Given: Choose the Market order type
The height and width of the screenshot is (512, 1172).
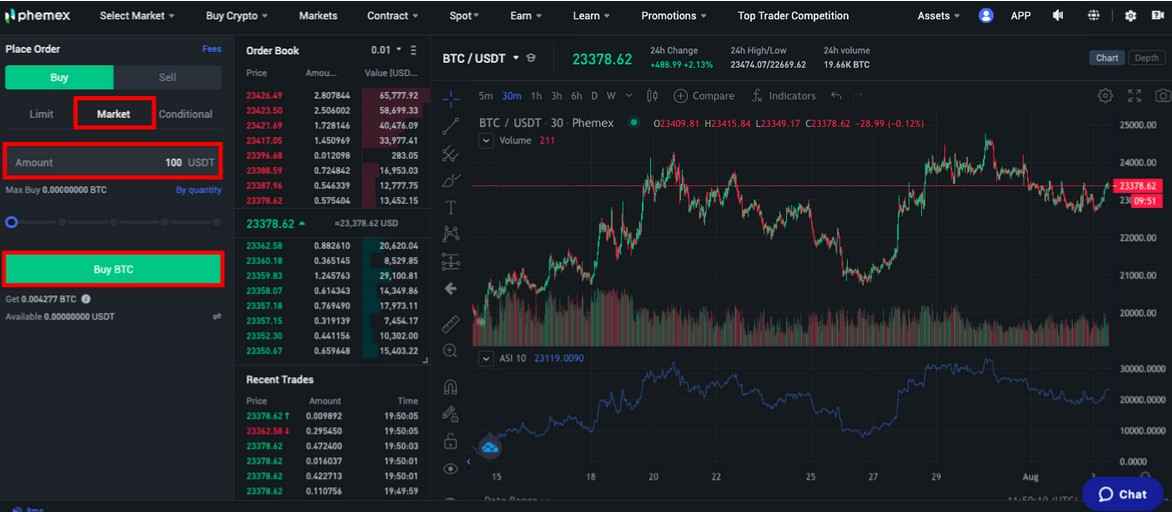Looking at the screenshot, I should 114,114.
